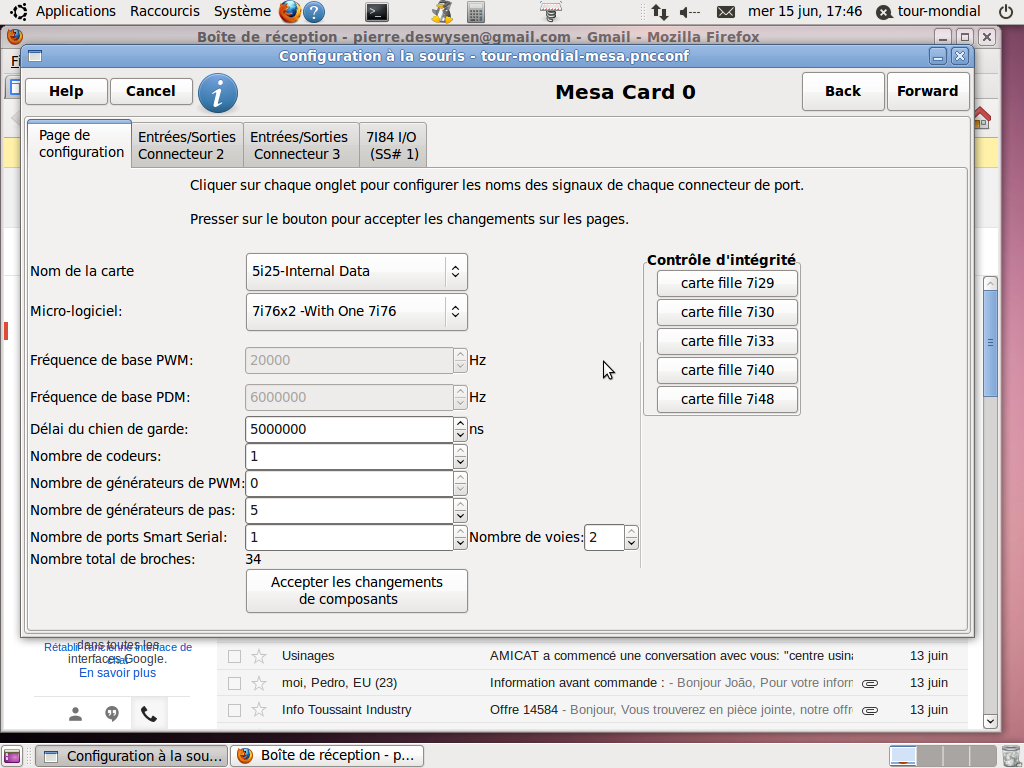
Task: Click carte fille 7i33 button
Action: [x=728, y=341]
